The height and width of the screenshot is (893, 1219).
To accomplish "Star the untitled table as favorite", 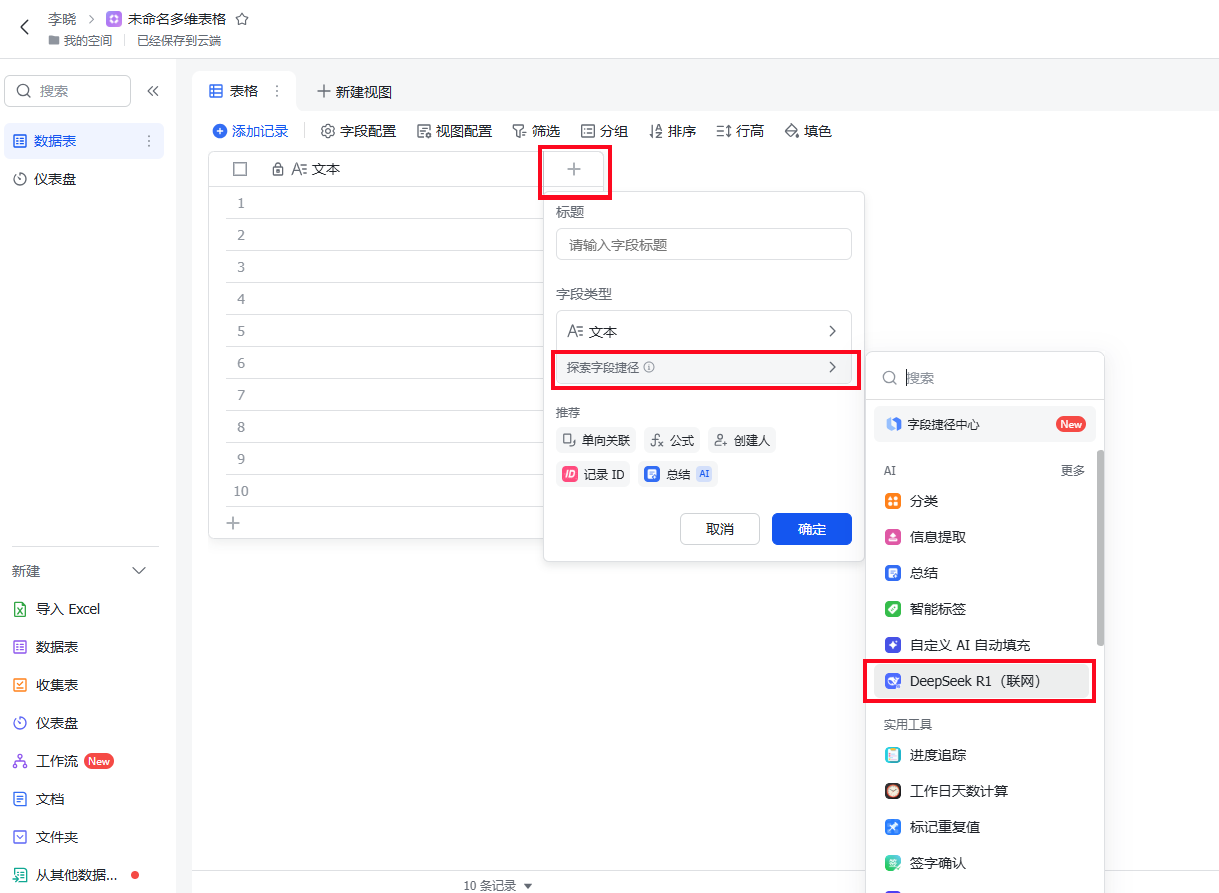I will (242, 19).
